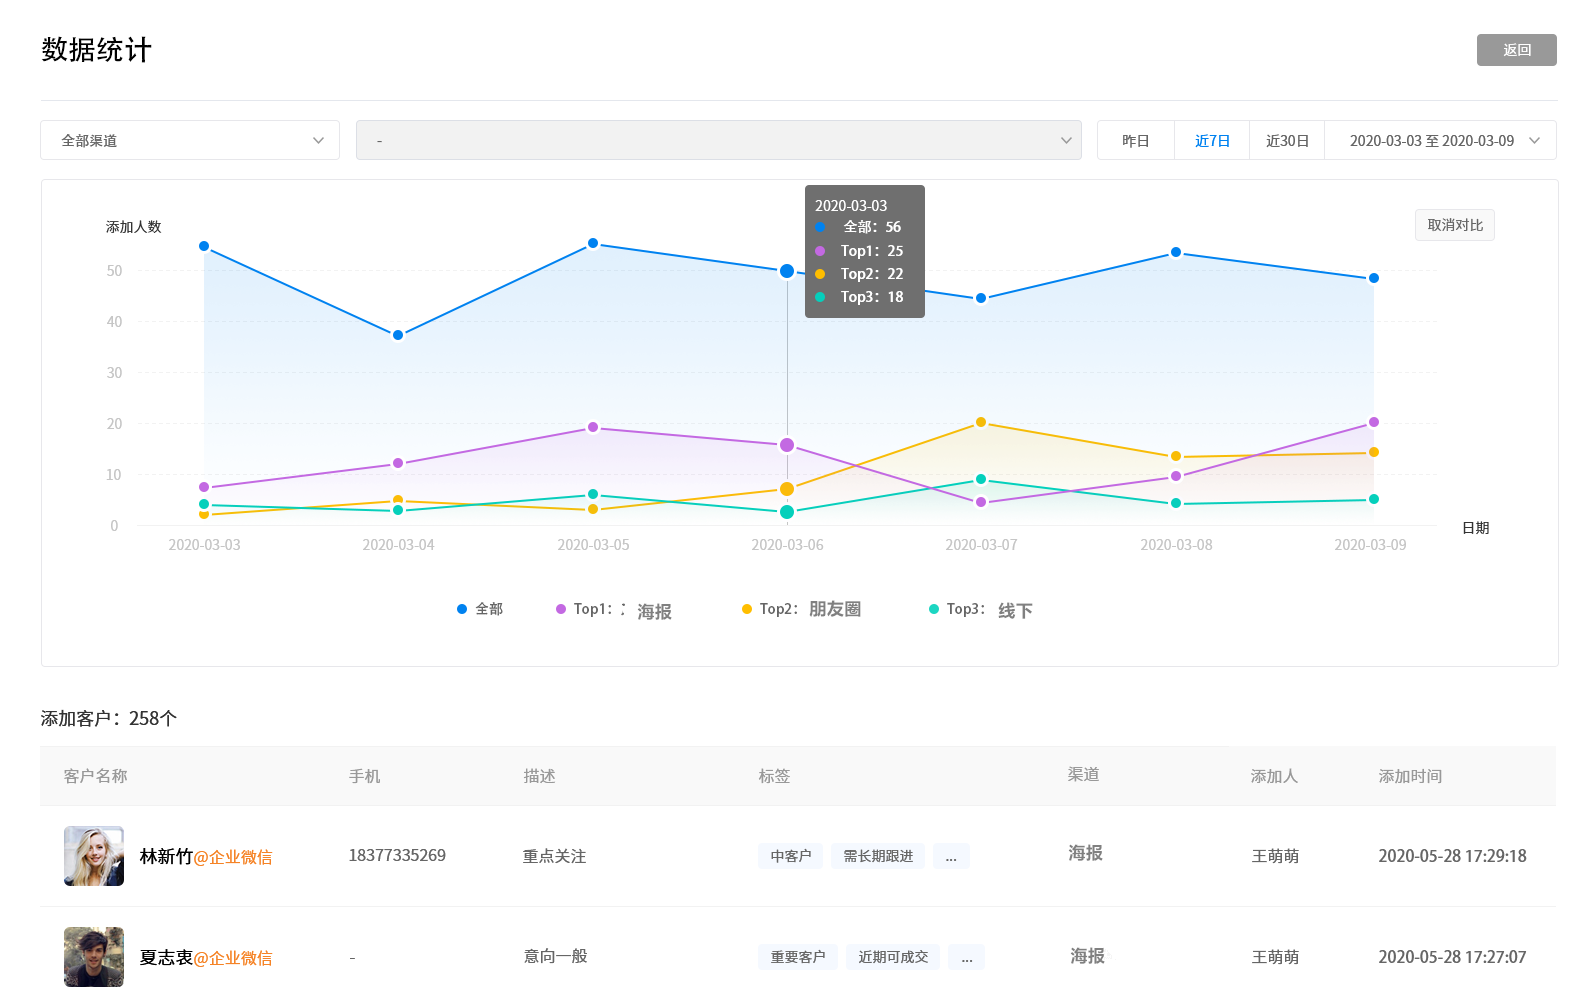1588x999 pixels.
Task: Click the yellow Top2 point on 2020-03-07
Action: click(981, 422)
